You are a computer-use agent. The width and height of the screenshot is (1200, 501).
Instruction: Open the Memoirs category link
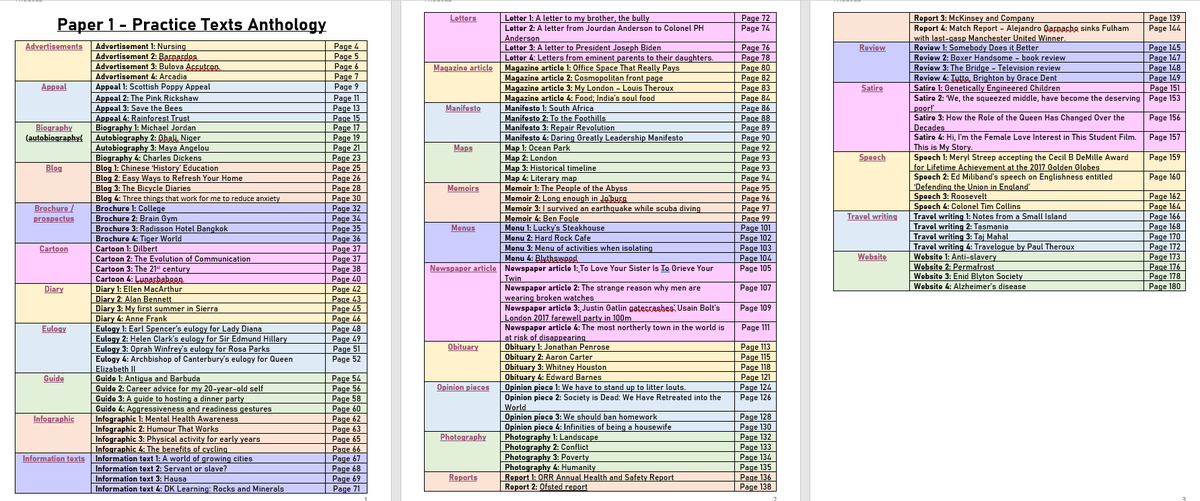[x=463, y=187]
